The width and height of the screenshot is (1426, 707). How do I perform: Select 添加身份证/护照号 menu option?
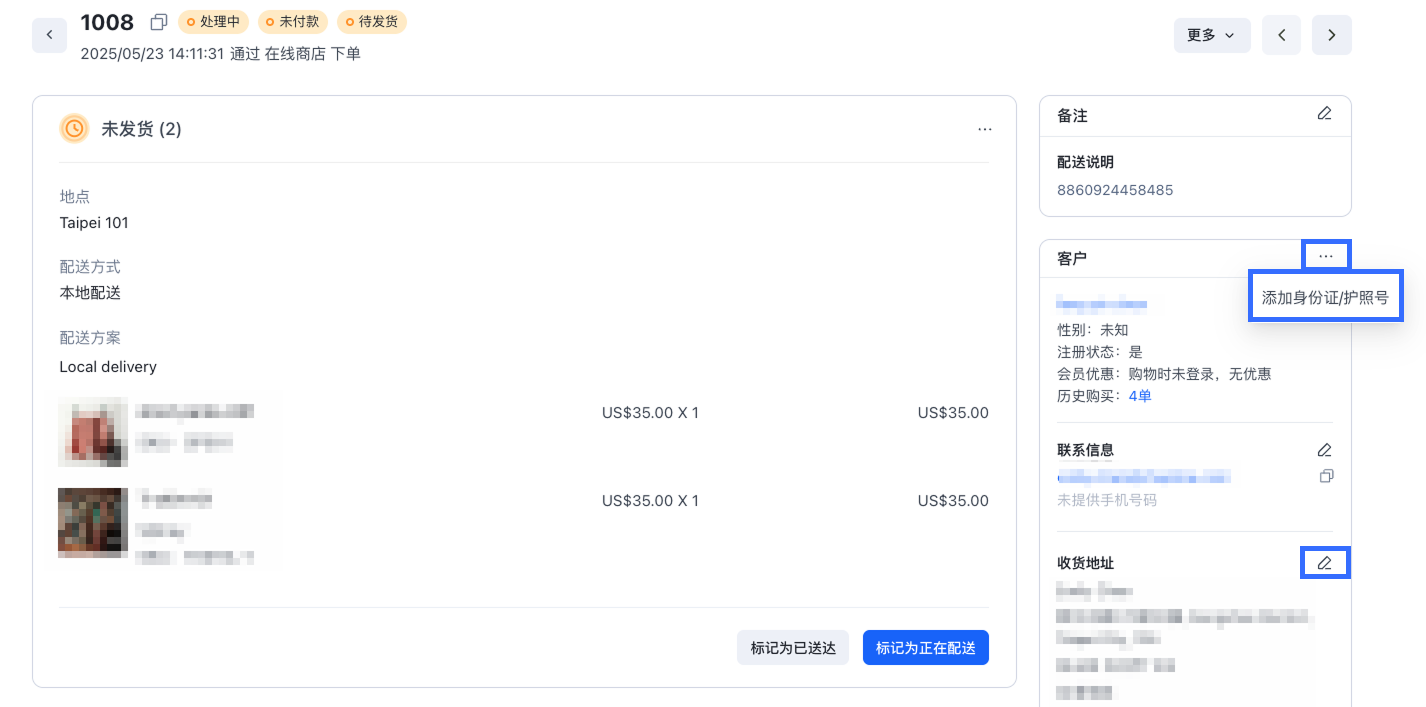pyautogui.click(x=1325, y=297)
